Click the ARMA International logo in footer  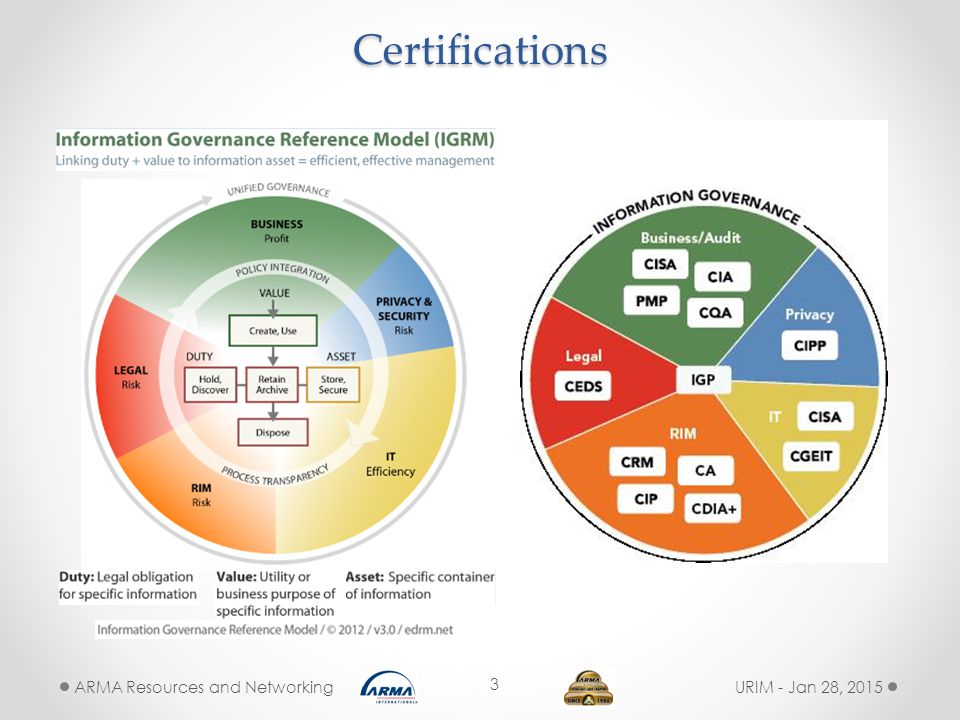[x=389, y=688]
